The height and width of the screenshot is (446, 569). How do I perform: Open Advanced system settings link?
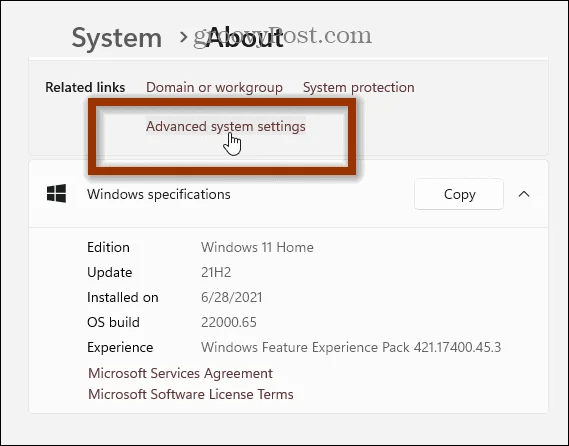(x=225, y=126)
